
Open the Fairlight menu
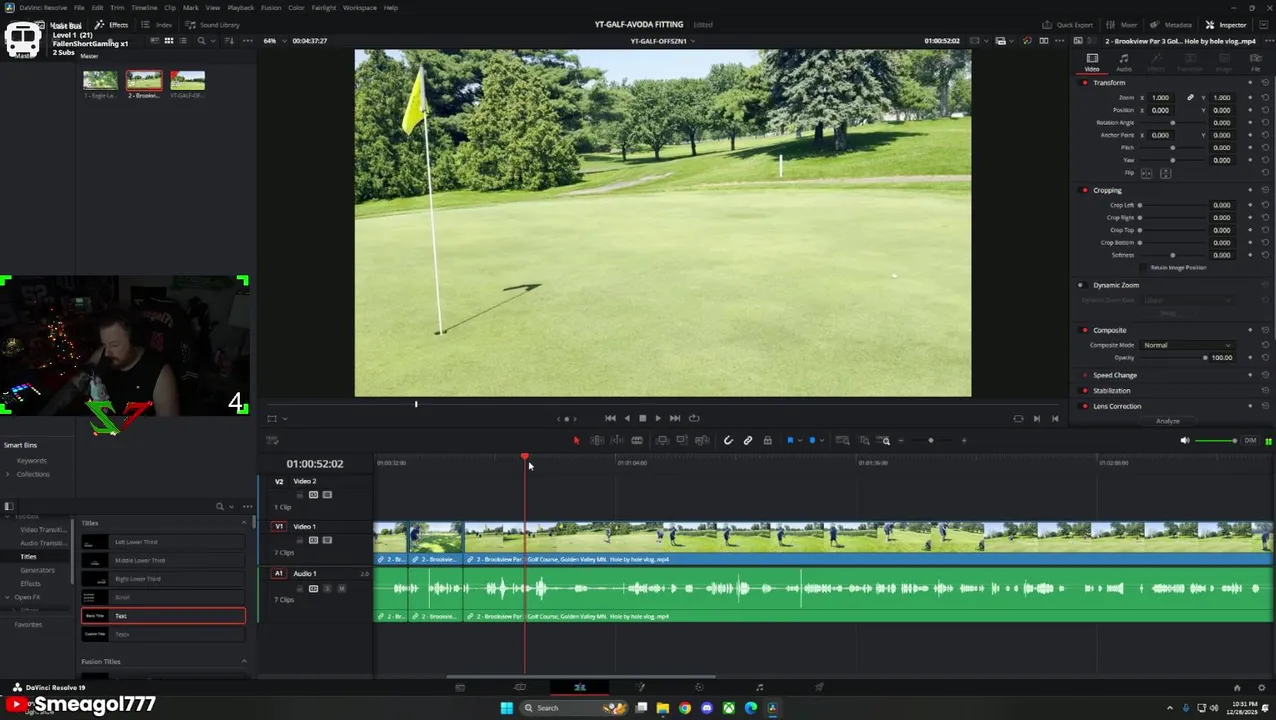click(323, 8)
